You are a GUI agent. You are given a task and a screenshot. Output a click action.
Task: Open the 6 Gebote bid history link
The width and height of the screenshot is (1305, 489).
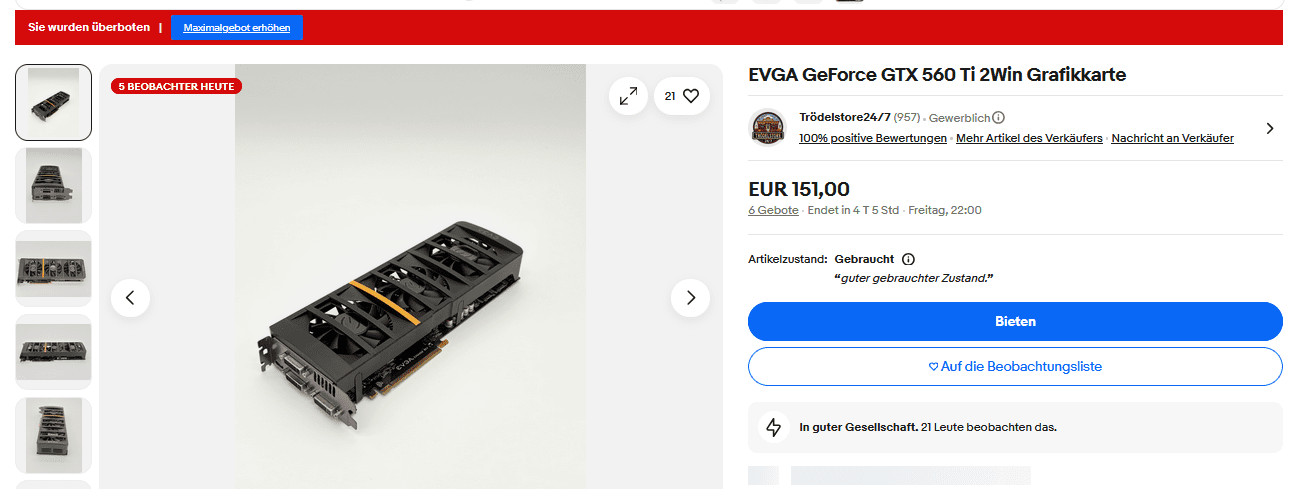click(x=773, y=210)
